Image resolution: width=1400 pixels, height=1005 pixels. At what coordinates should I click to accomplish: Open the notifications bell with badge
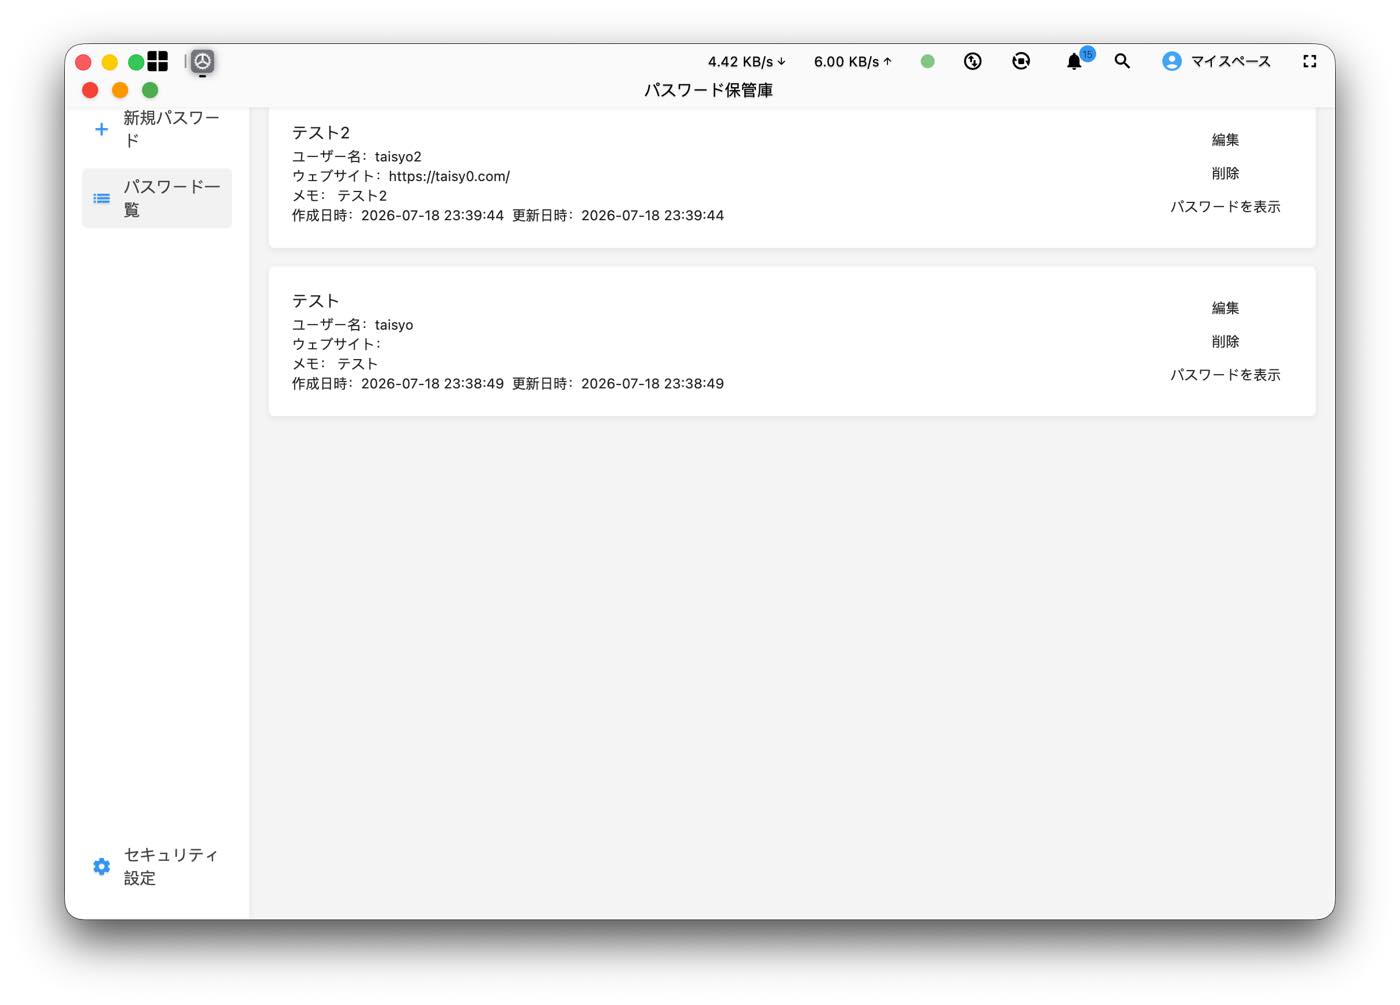(1076, 61)
